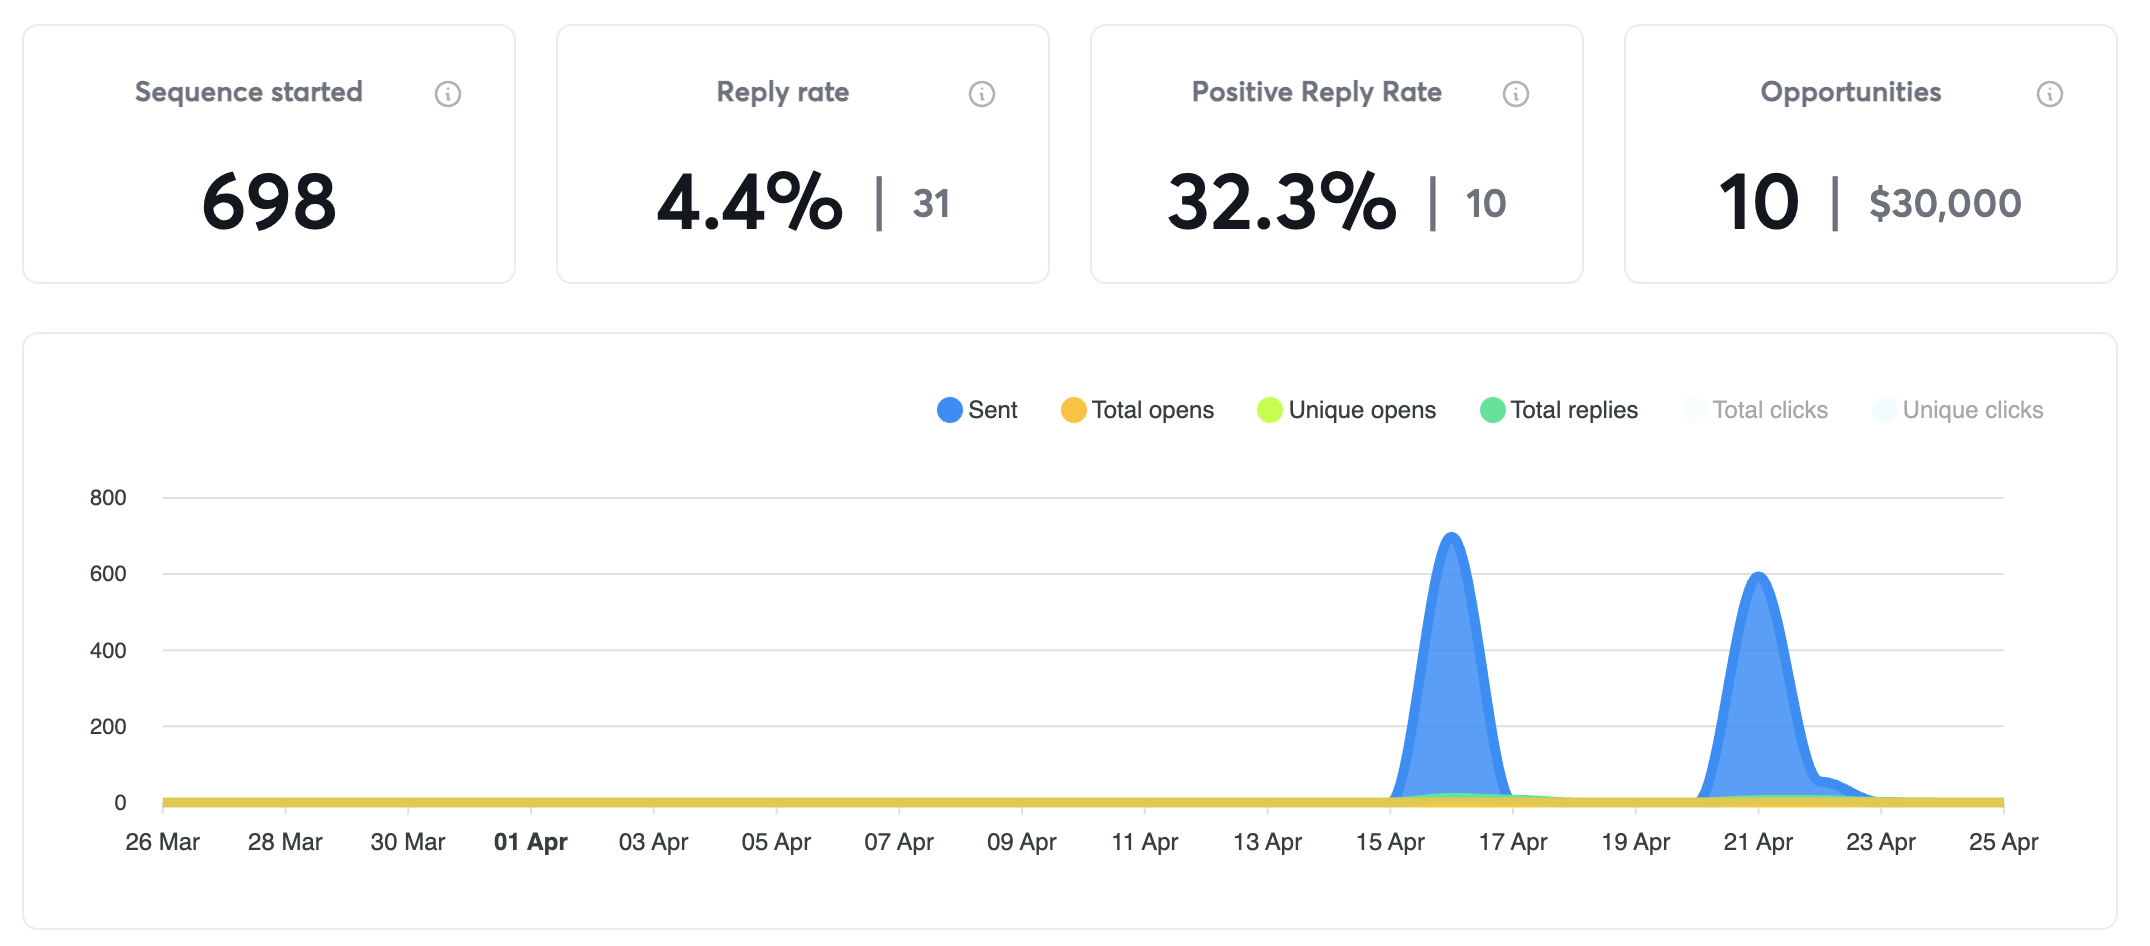Open the Sequence started info tooltip
This screenshot has width=2150, height=946.
[447, 93]
